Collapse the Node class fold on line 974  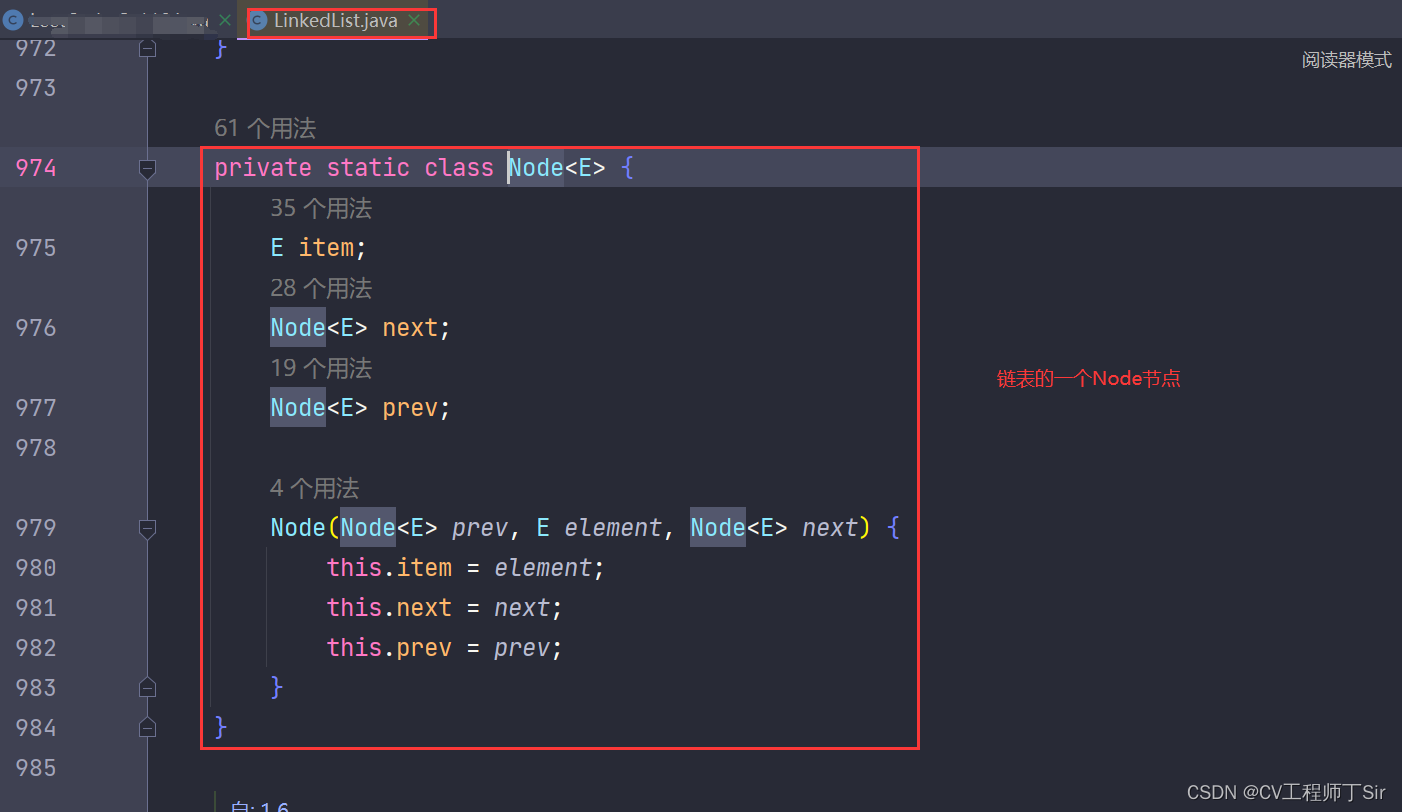(x=147, y=169)
